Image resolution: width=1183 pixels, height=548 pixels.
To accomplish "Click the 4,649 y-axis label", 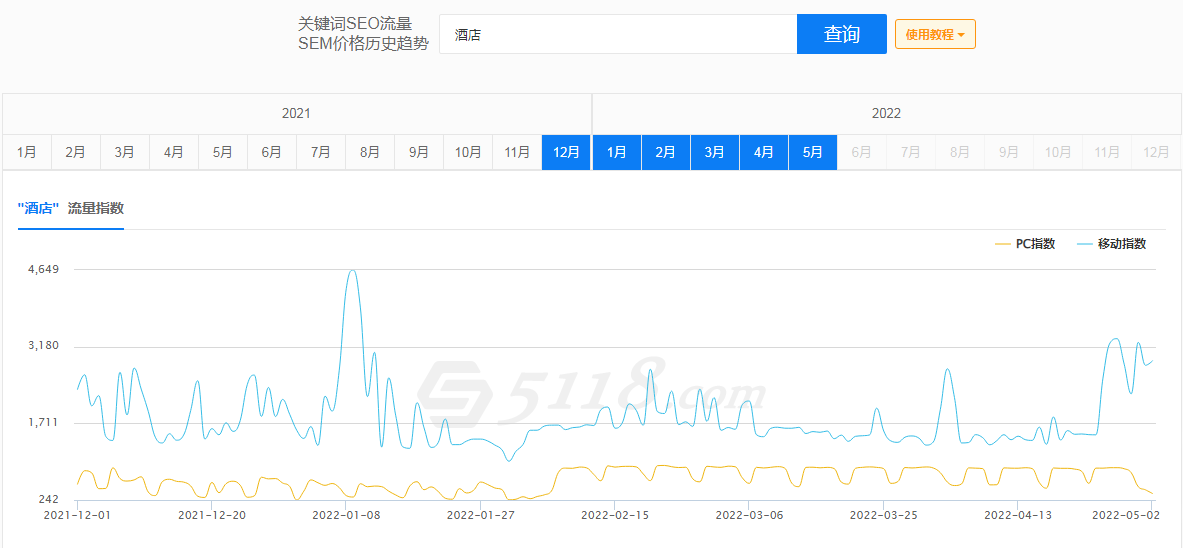I will tap(42, 269).
